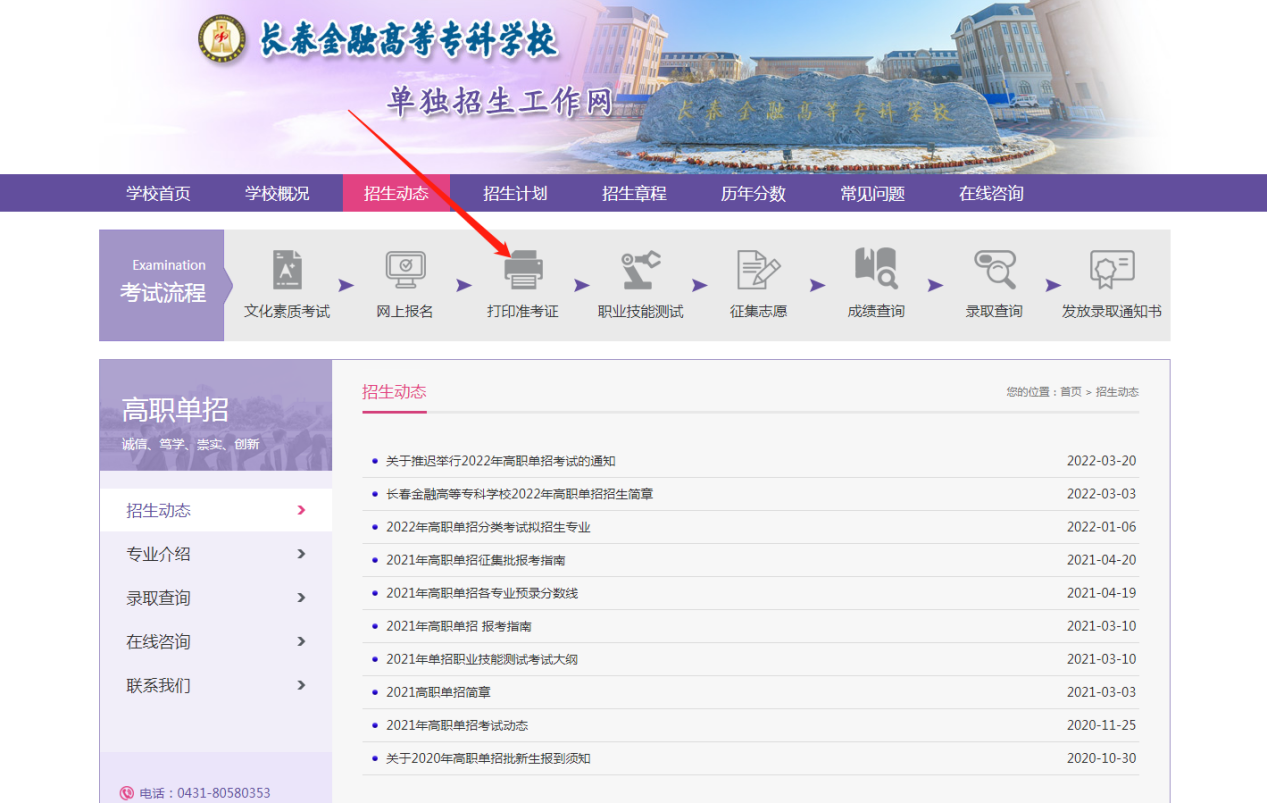1267x803 pixels.
Task: Click the 文化素质考试 step label
Action: click(x=287, y=311)
